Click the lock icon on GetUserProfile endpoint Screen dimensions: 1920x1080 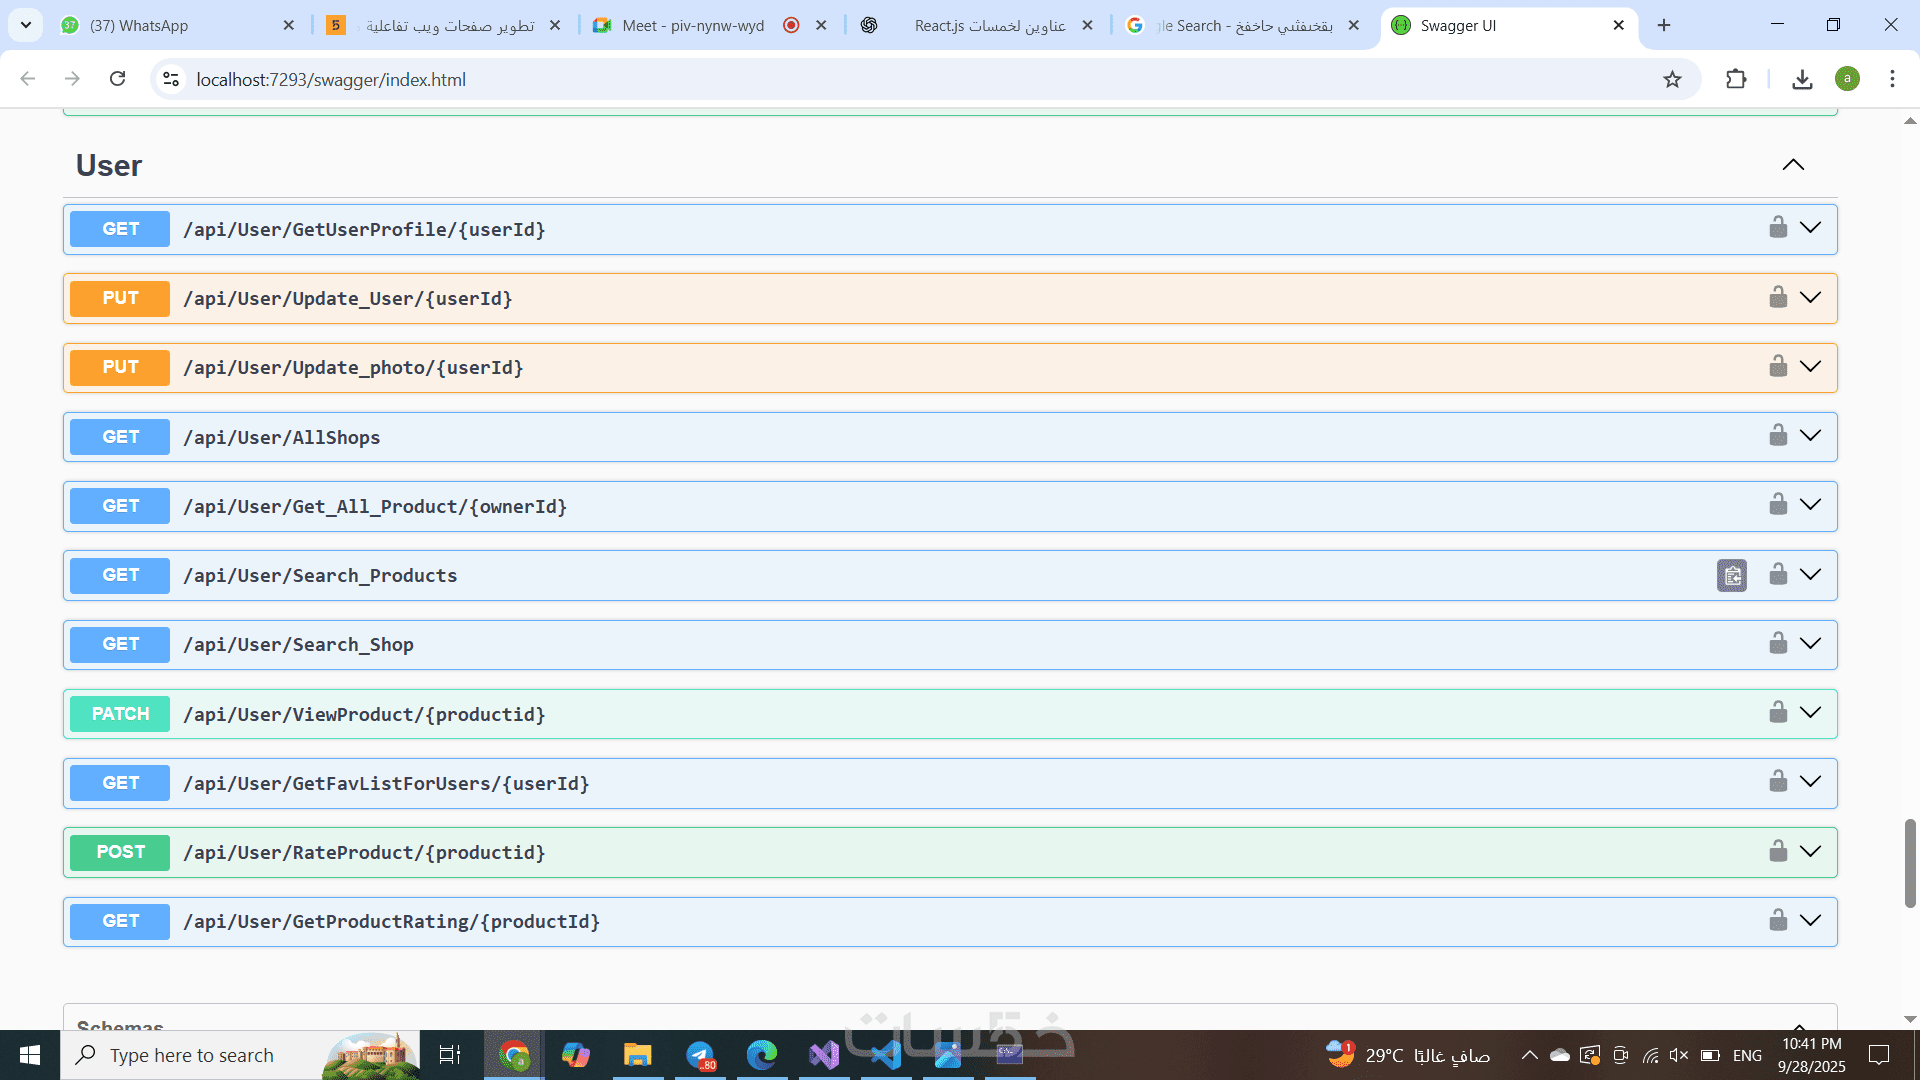click(1777, 228)
